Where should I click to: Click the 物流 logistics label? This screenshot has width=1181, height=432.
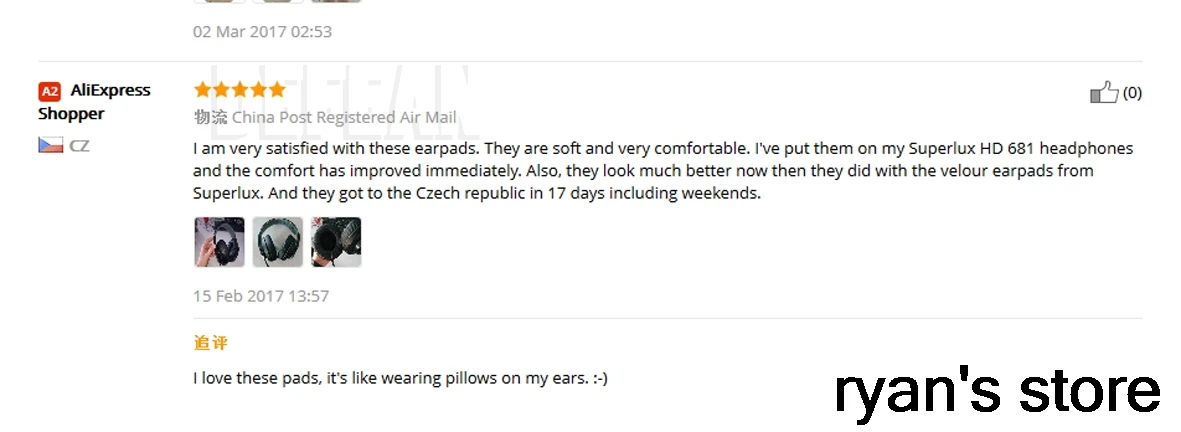(209, 117)
